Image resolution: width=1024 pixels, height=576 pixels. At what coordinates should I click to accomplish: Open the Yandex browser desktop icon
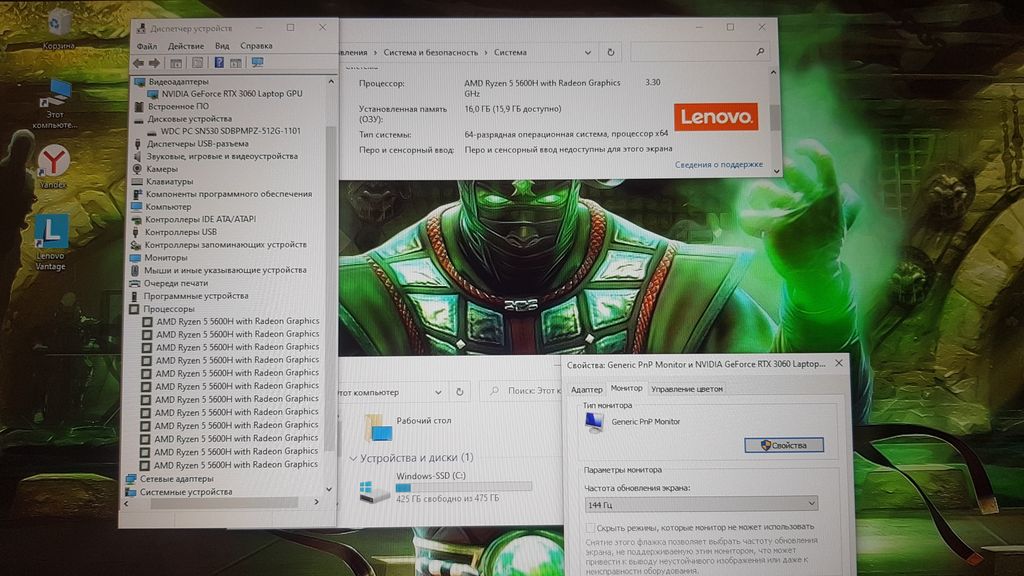[52, 160]
